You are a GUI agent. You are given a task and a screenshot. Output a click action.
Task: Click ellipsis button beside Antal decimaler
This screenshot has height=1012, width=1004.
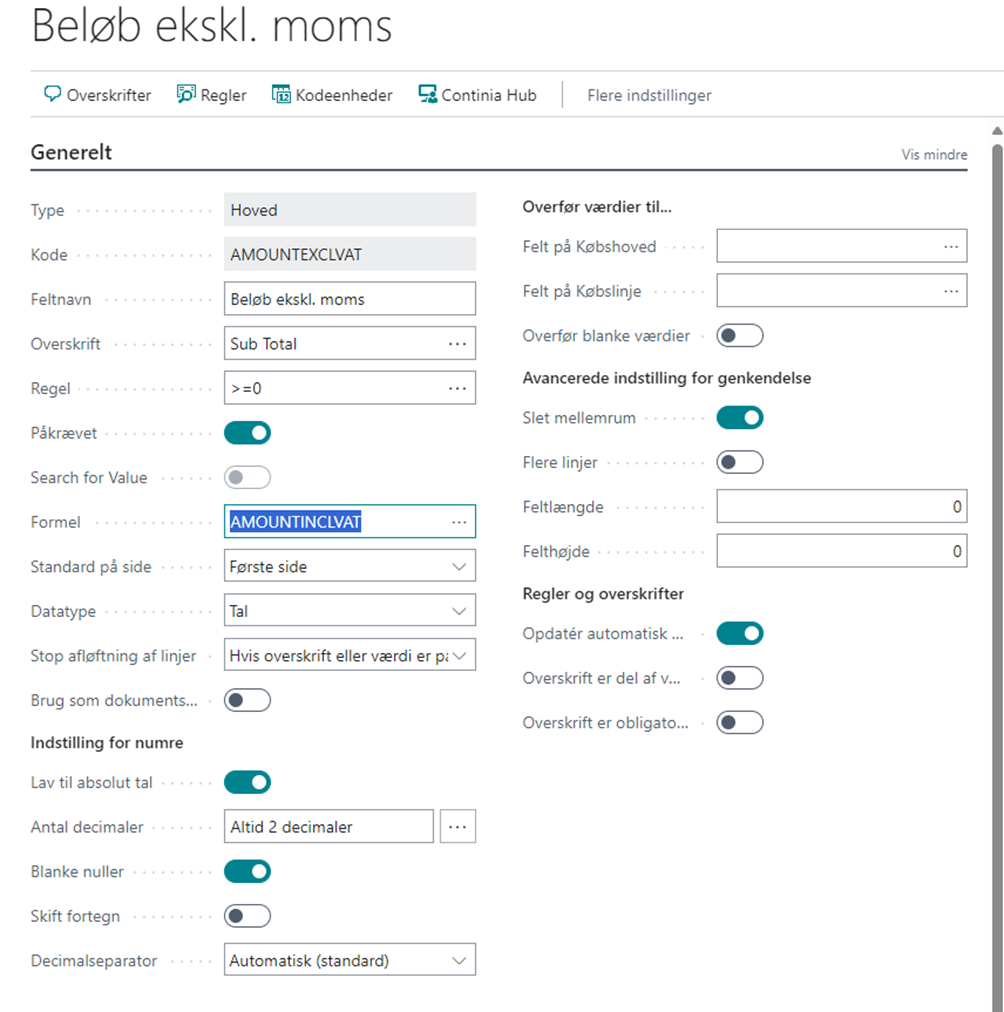click(457, 827)
